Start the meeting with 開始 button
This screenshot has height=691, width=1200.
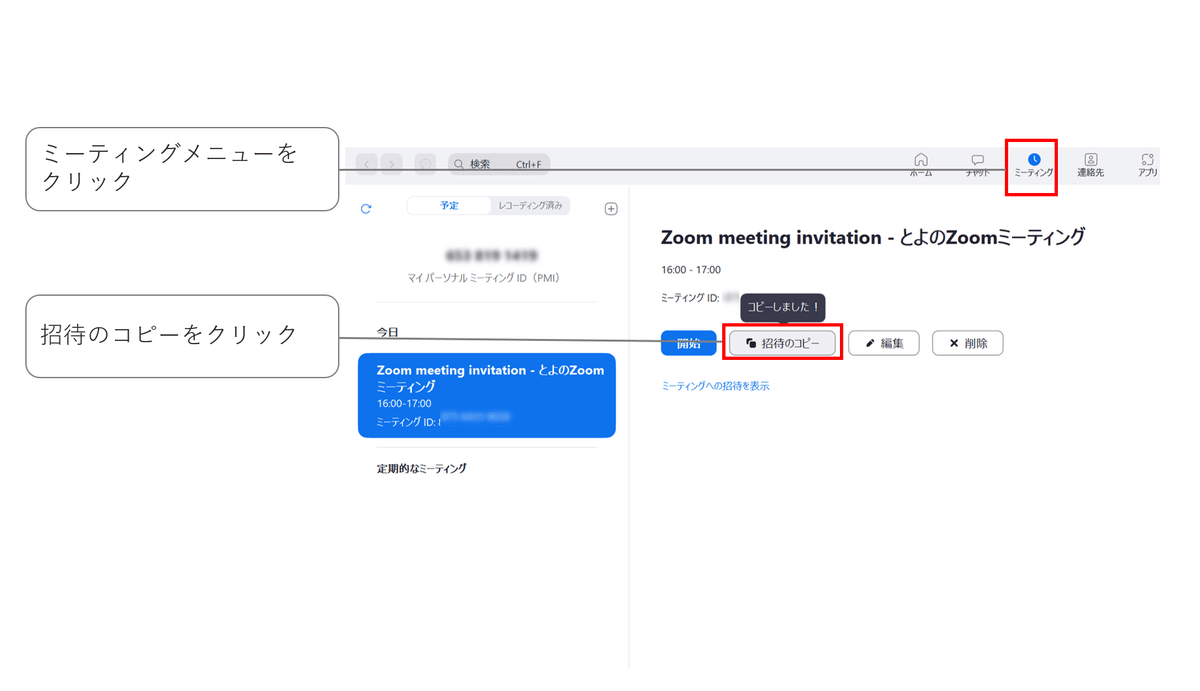pyautogui.click(x=689, y=343)
